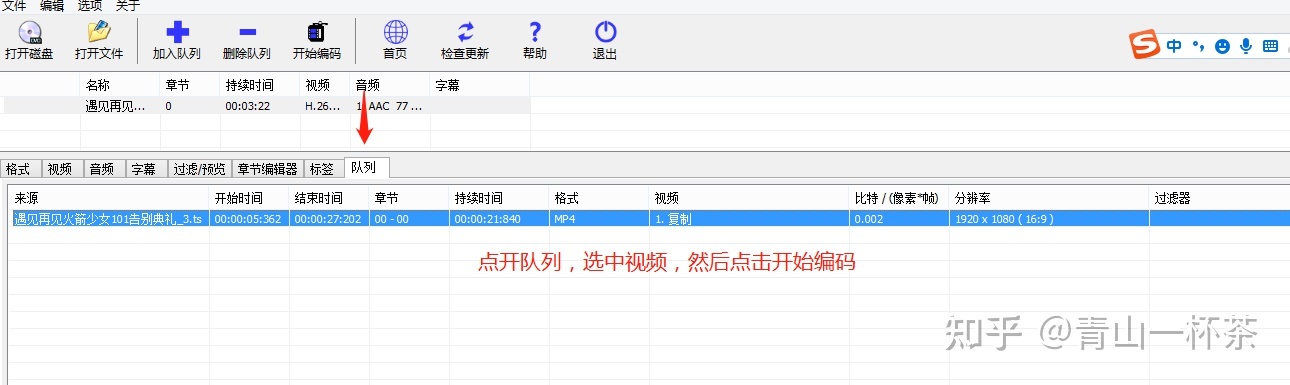Open Sogou emoji smiley icon

pos(1222,46)
